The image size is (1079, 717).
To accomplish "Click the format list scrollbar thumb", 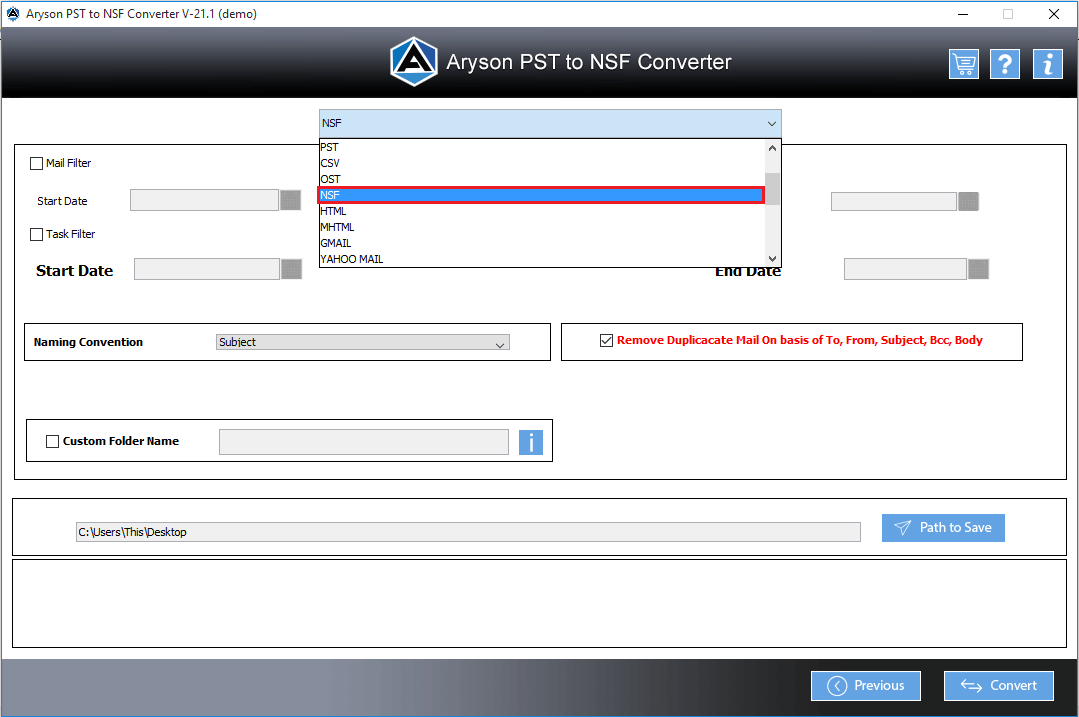I will [x=772, y=189].
